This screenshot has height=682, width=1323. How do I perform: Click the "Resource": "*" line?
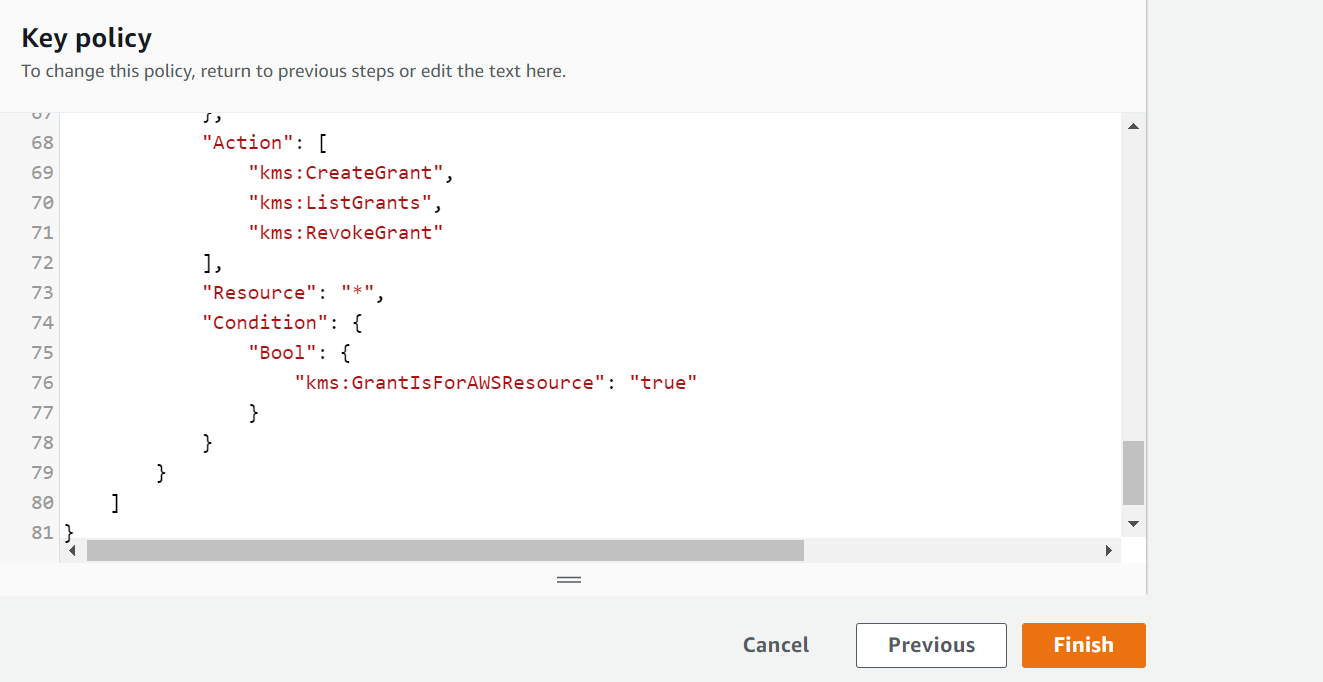click(x=293, y=293)
